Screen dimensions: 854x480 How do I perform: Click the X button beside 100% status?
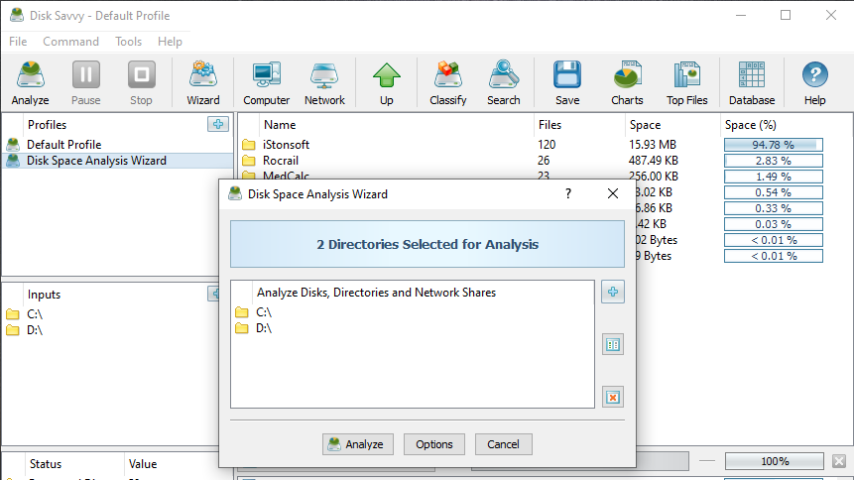(839, 461)
